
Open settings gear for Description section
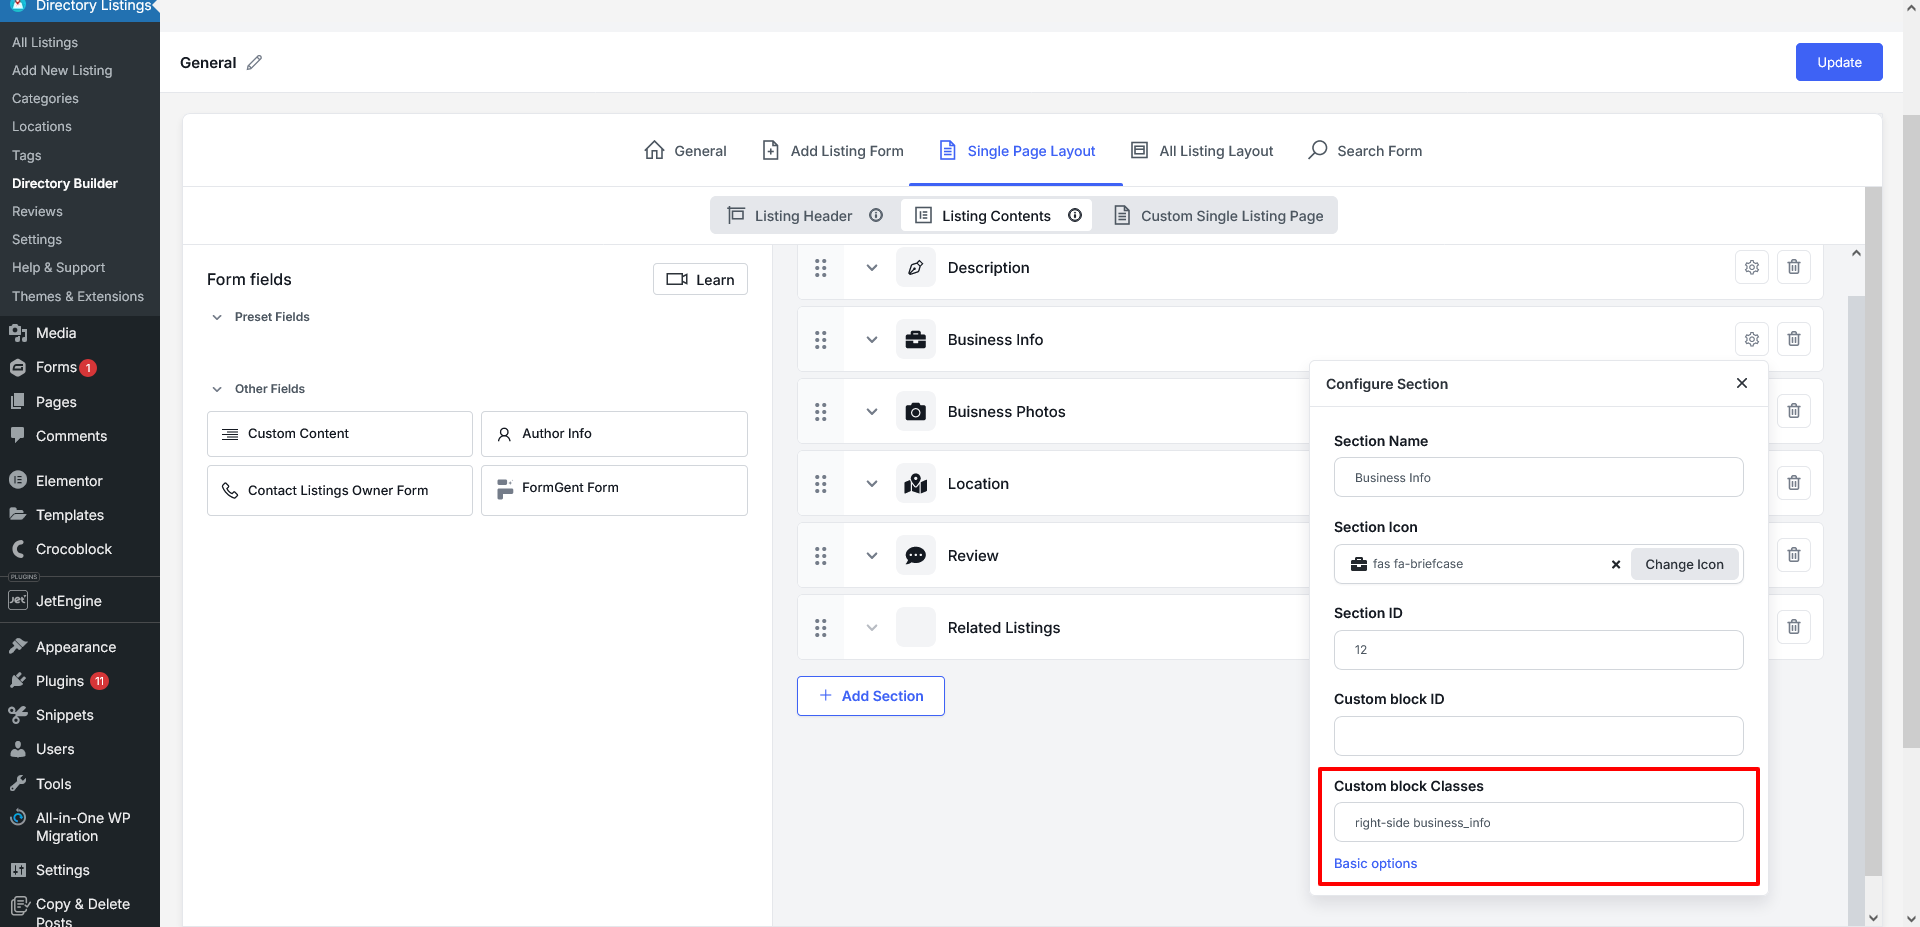point(1751,268)
